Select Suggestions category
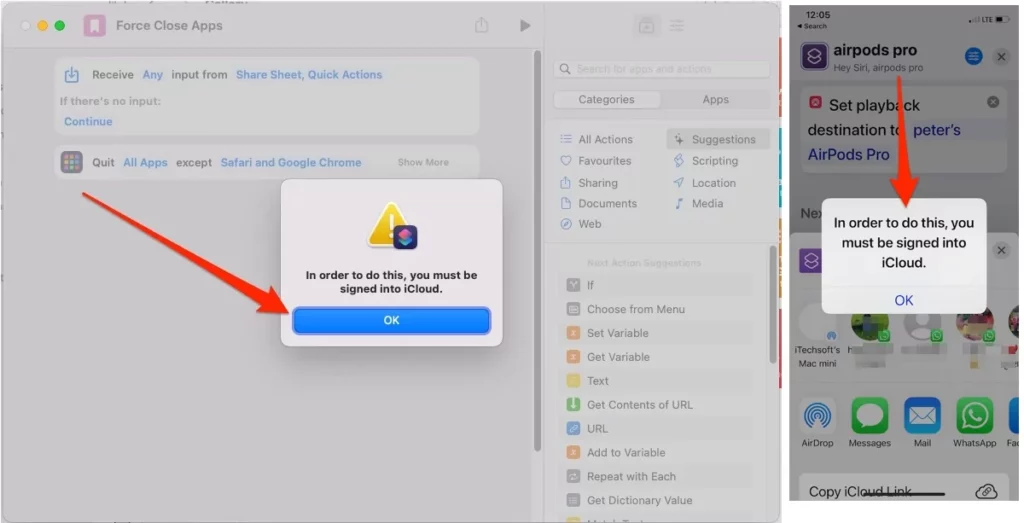The image size is (1024, 523). 718,139
